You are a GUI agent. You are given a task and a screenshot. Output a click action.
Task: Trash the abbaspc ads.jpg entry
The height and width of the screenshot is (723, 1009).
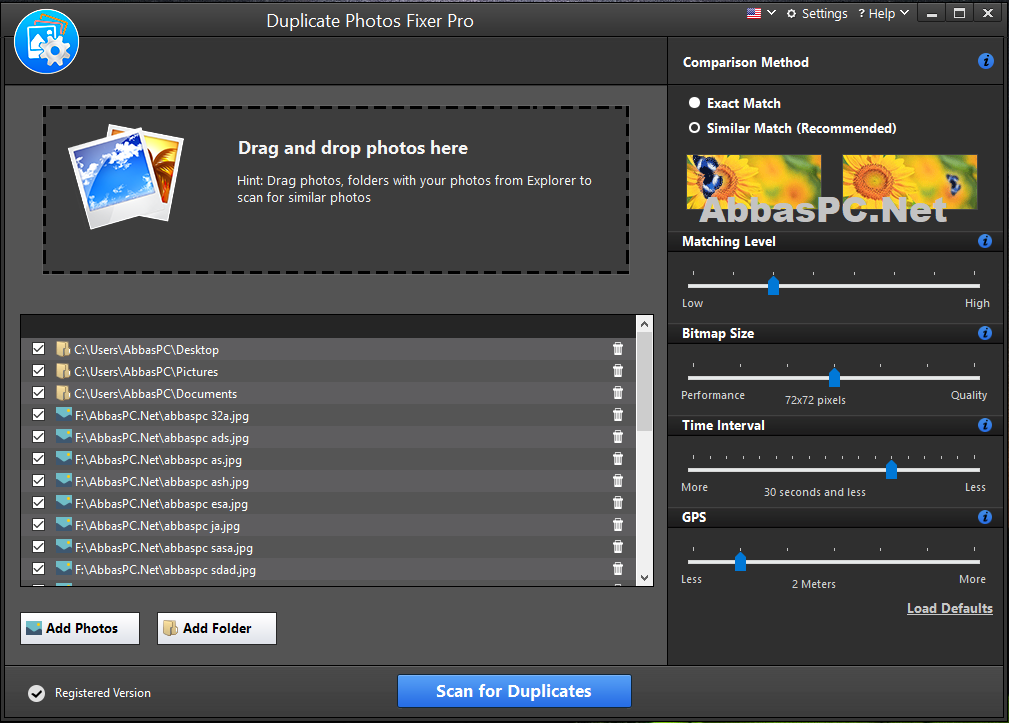(618, 437)
